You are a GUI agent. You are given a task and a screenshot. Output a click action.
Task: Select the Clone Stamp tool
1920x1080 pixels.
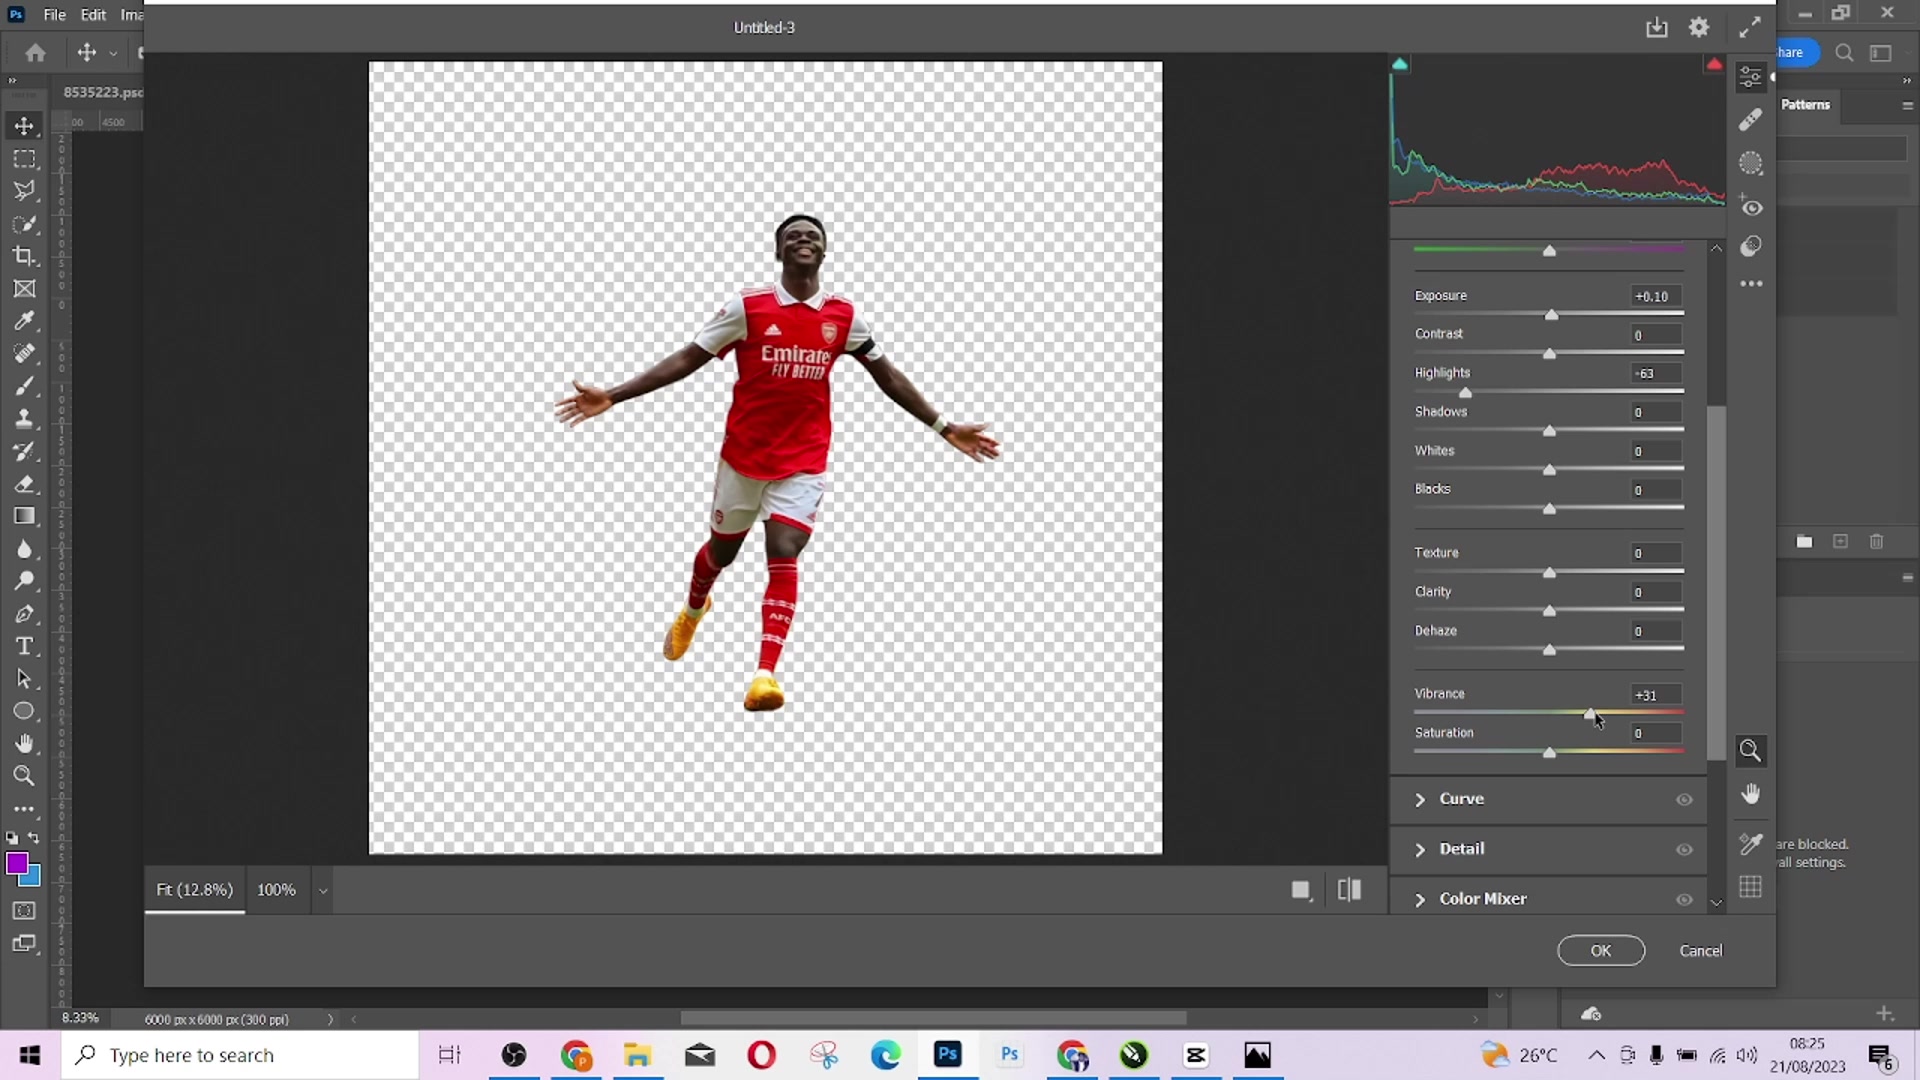tap(24, 419)
